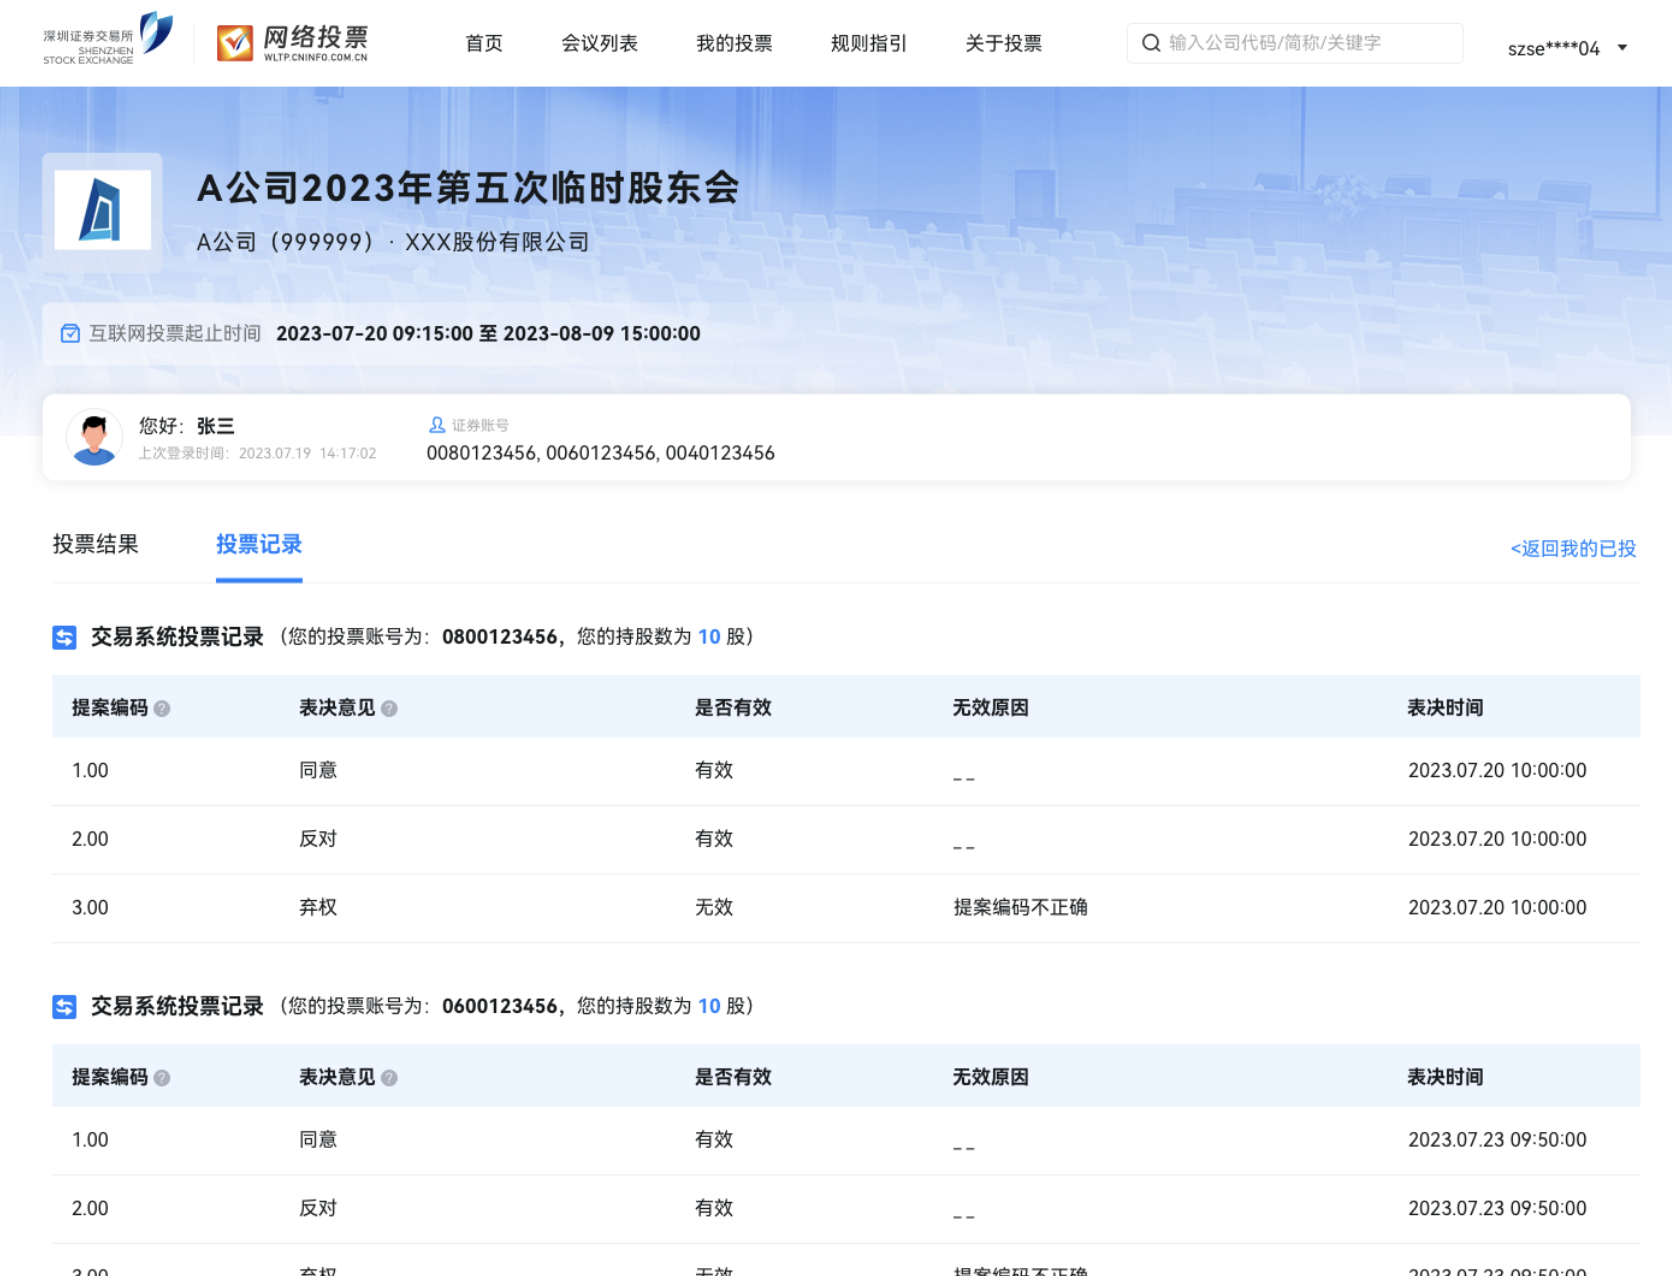Open the 规则指引 page

(x=867, y=43)
